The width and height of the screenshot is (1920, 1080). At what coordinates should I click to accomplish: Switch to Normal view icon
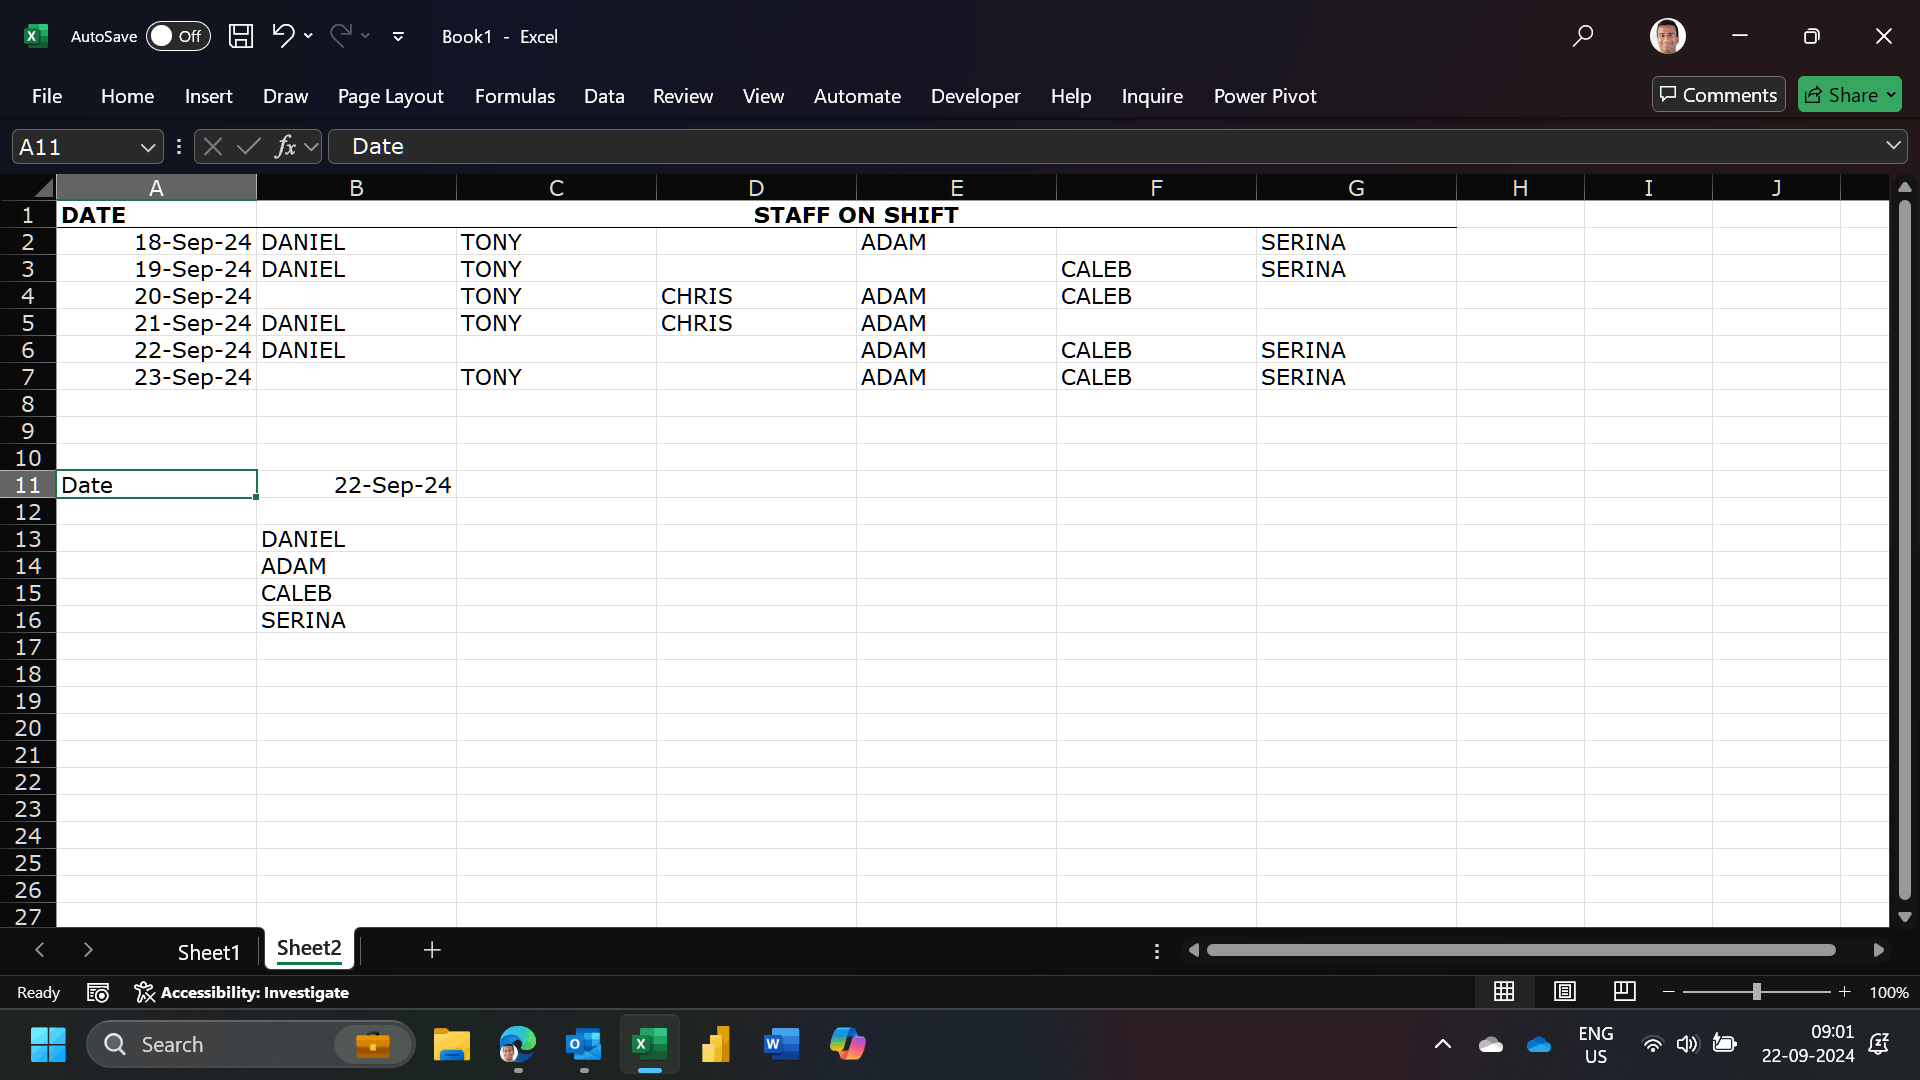(x=1504, y=991)
